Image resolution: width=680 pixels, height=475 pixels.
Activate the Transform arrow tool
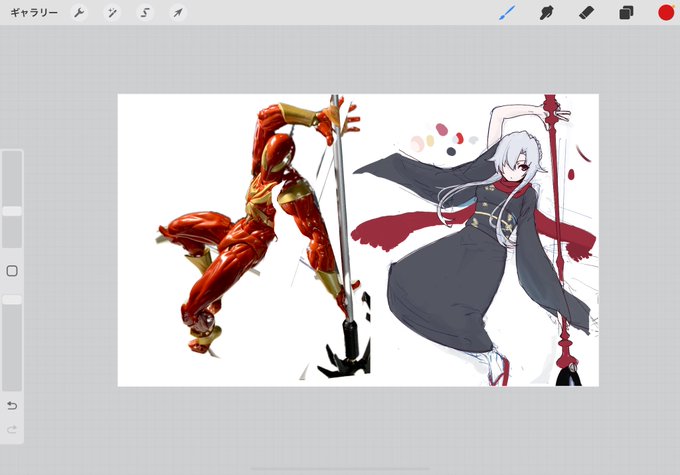pos(178,13)
